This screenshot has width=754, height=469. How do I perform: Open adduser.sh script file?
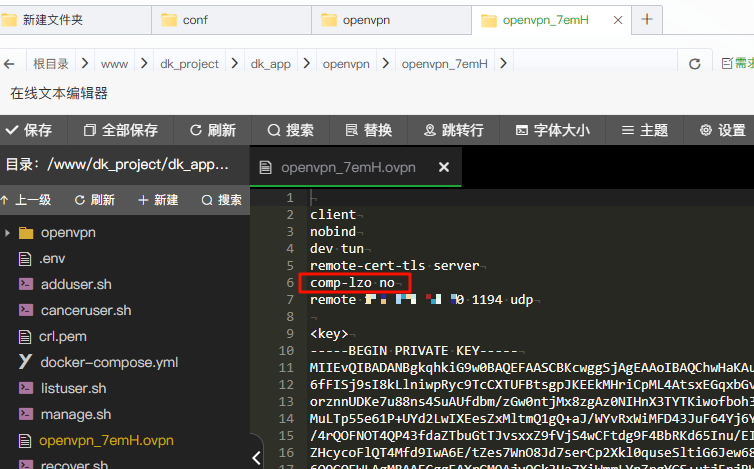pyautogui.click(x=85, y=284)
